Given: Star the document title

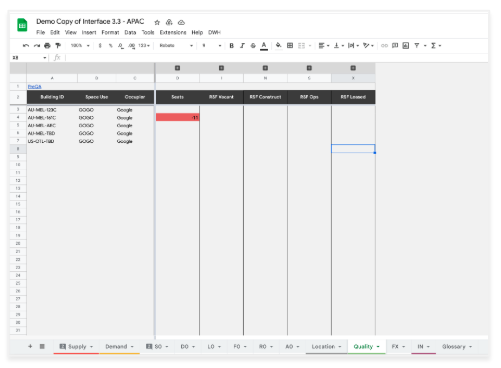Looking at the screenshot, I should pos(157,22).
